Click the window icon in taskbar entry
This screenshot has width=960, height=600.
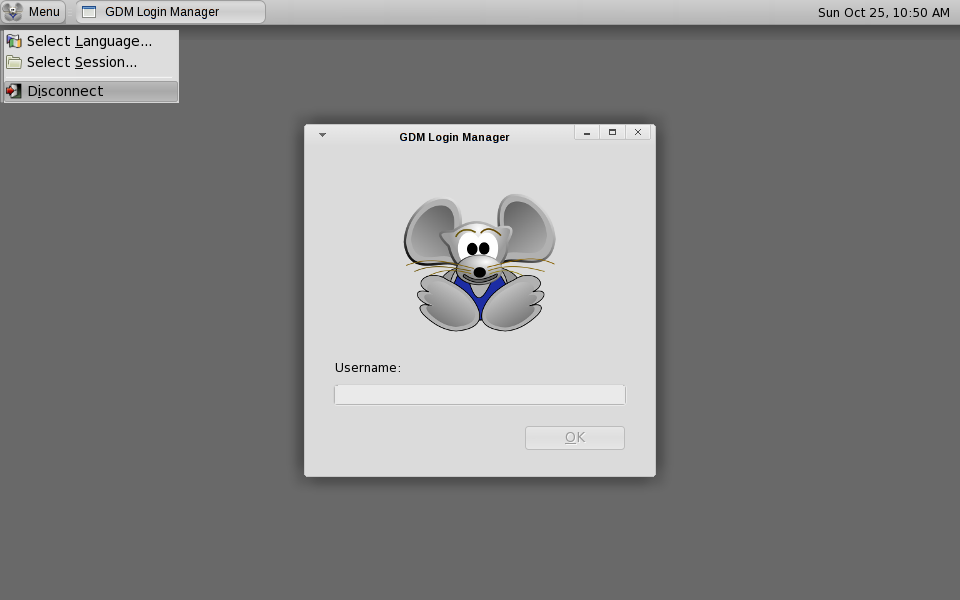[89, 12]
